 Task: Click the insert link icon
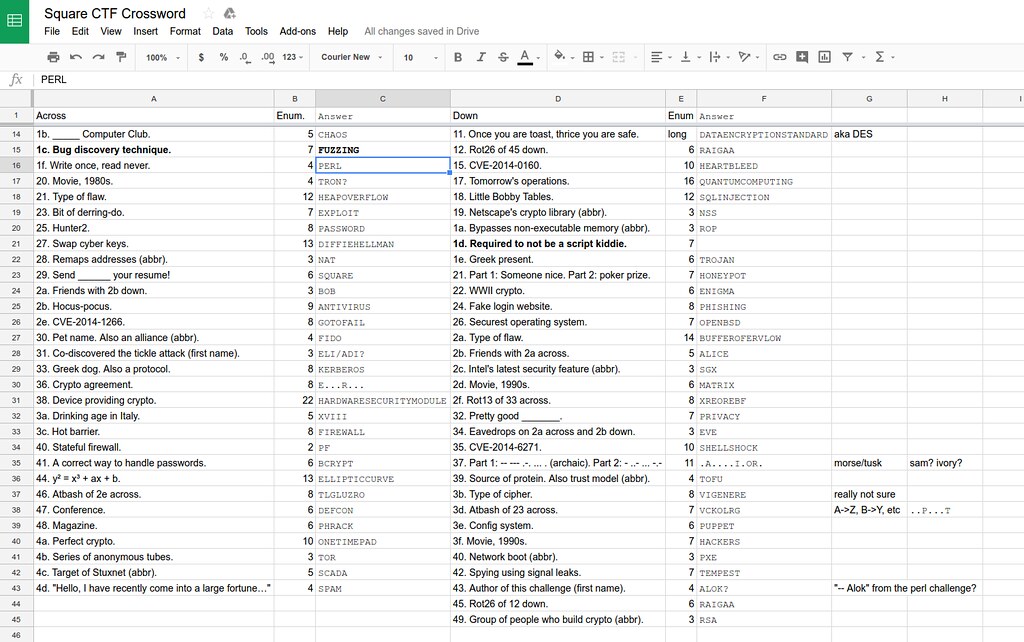(780, 57)
